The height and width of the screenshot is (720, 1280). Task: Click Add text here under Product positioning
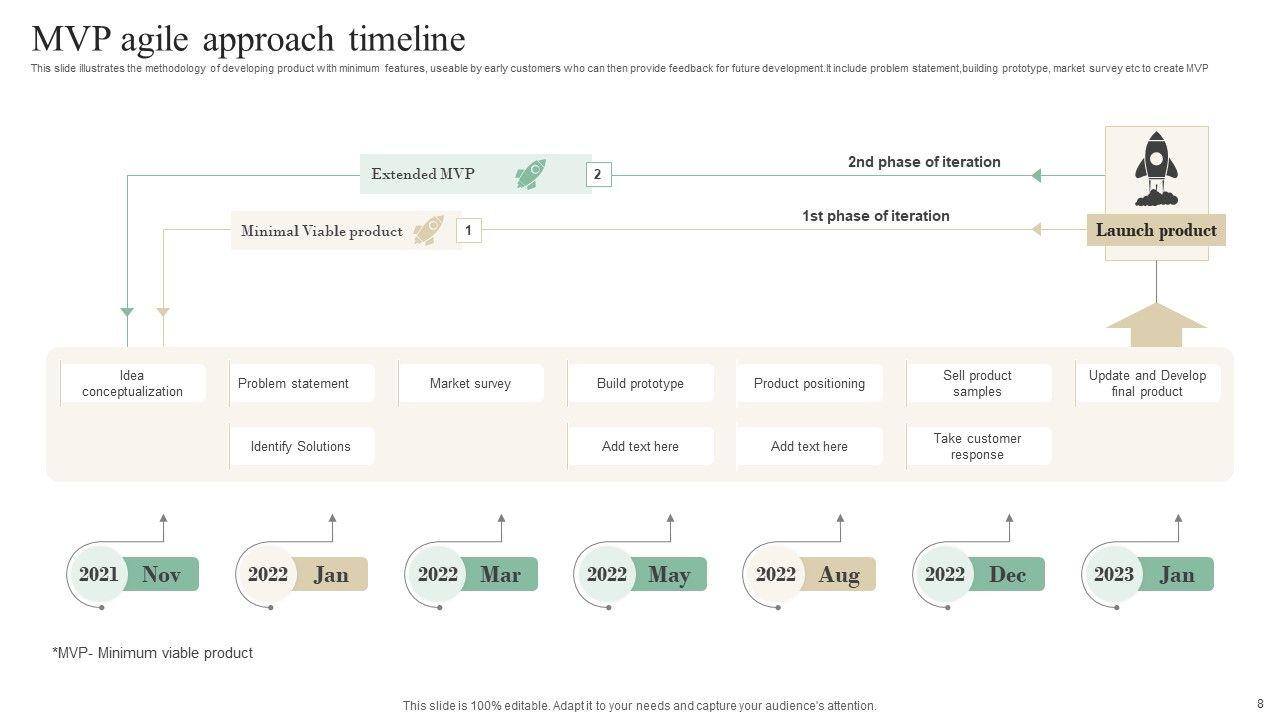coord(809,447)
